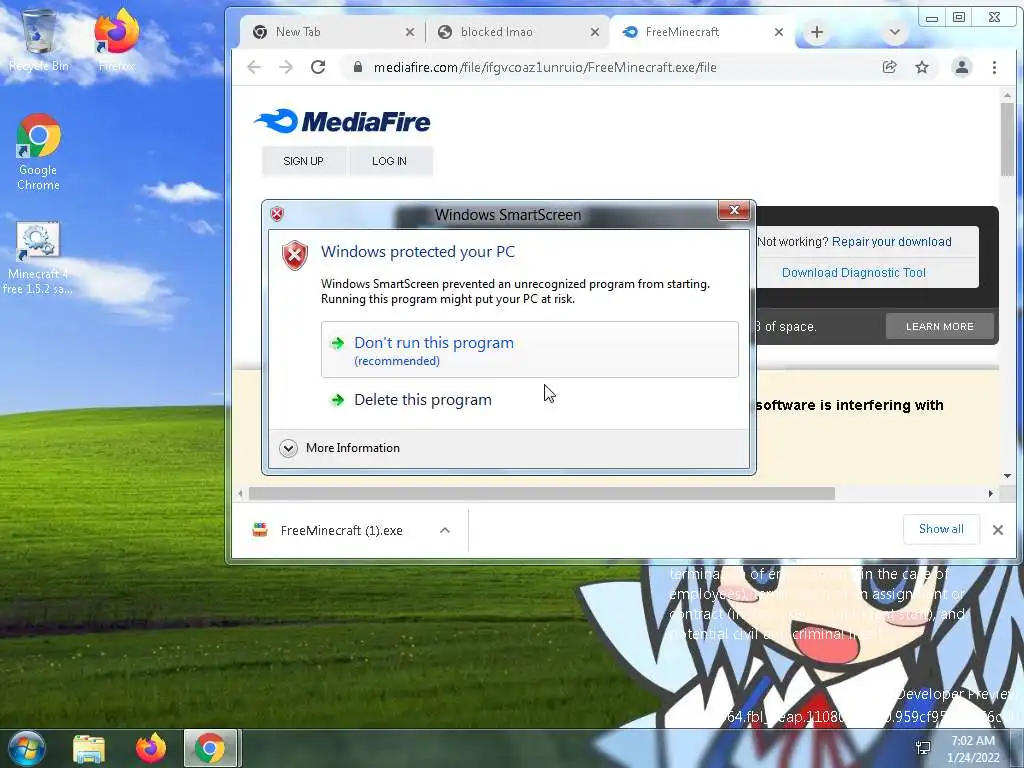Click the padlock site info icon
This screenshot has height=768, width=1024.
point(357,67)
